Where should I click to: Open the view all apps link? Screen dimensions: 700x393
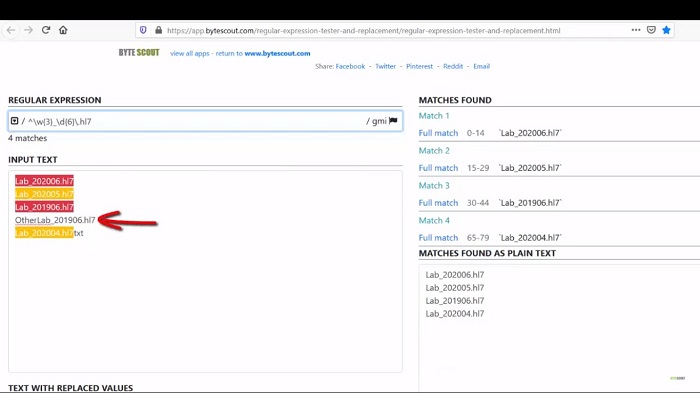[190, 53]
